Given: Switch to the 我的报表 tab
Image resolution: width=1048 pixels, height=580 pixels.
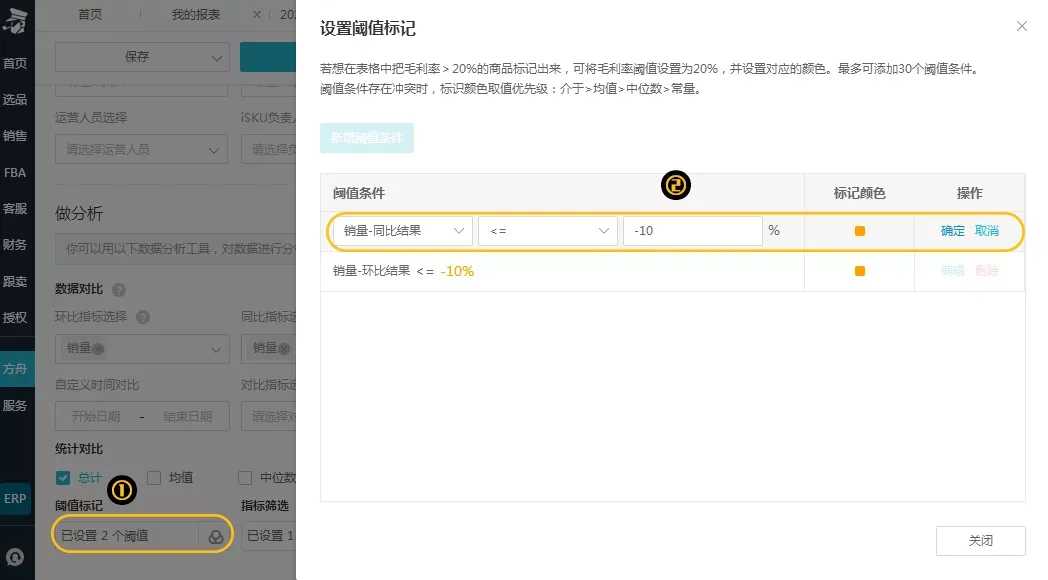Looking at the screenshot, I should point(196,14).
